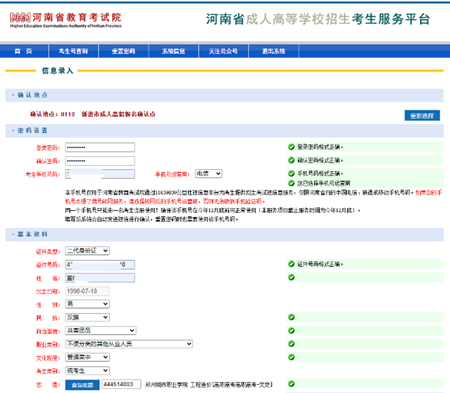
Task: Open the 考生号查询 menu item
Action: [73, 51]
